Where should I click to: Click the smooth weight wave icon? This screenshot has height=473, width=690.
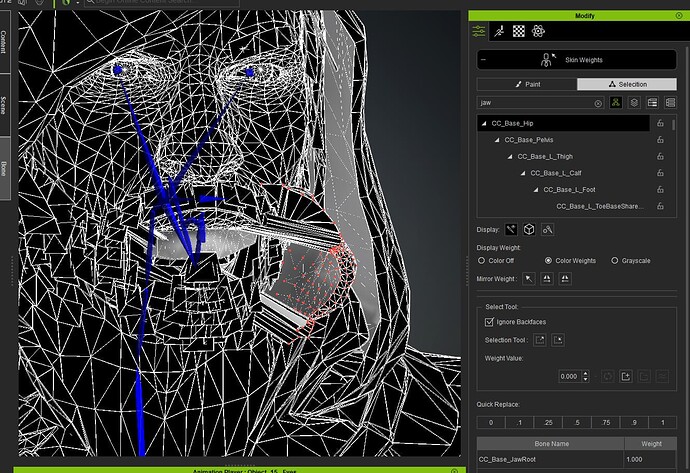(x=662, y=377)
